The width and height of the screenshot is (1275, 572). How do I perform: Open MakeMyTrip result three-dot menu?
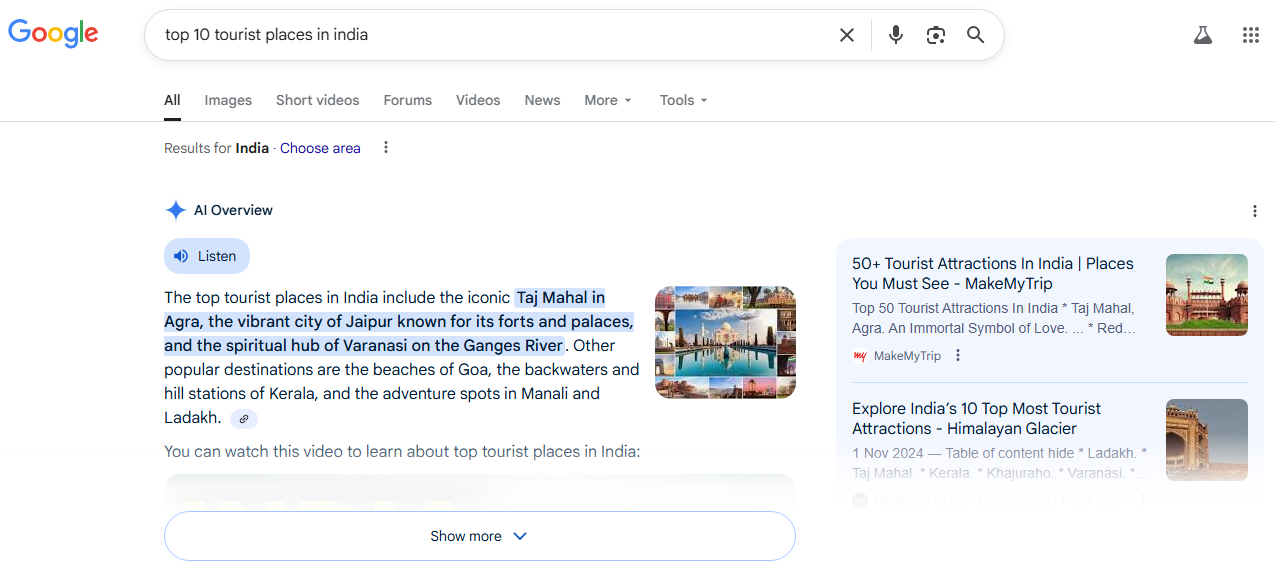[x=958, y=356]
